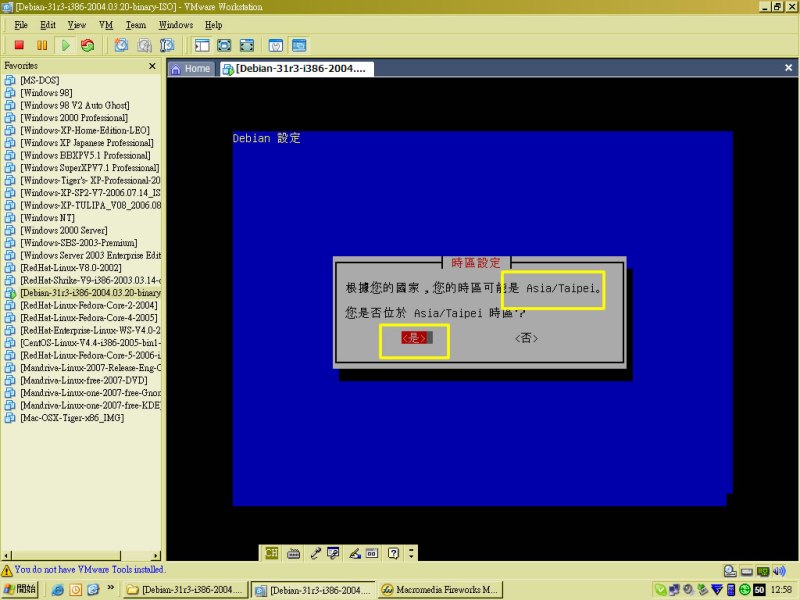
Task: Select [Mandriva-Linux-free-2007-DVD] favorite
Action: pos(84,380)
